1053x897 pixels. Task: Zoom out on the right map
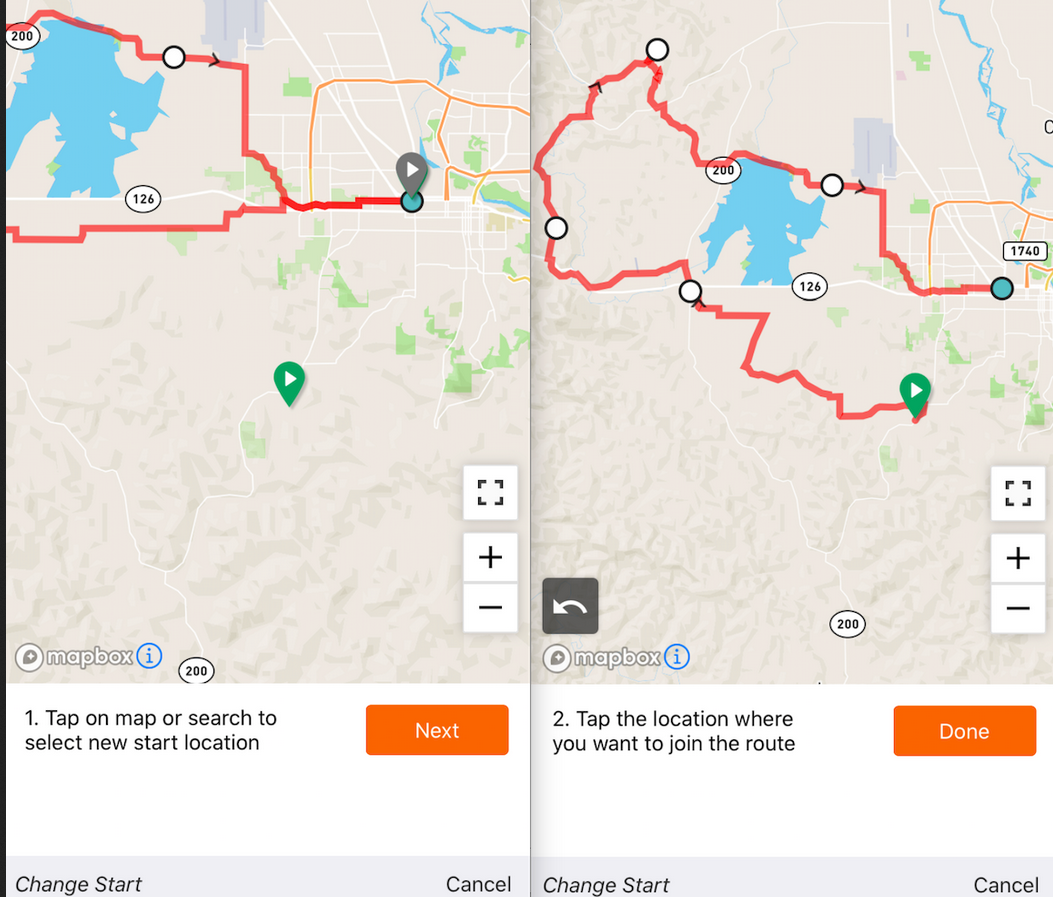click(x=1017, y=608)
